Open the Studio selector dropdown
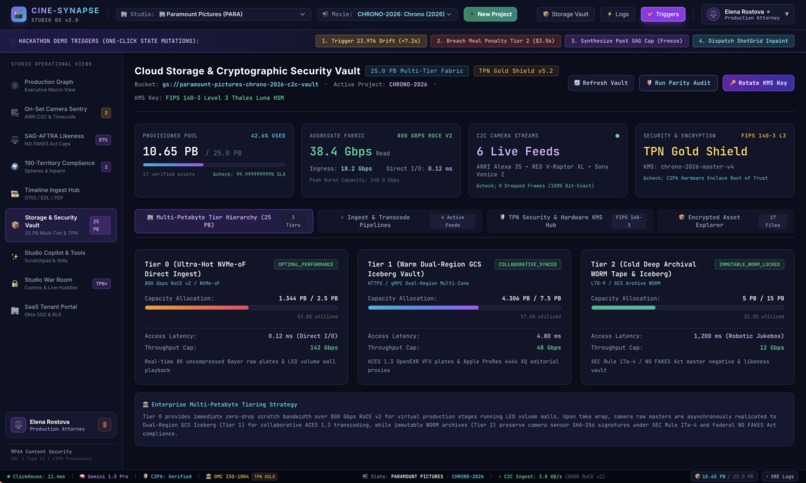Screen dimensions: 806x483 [213, 14]
